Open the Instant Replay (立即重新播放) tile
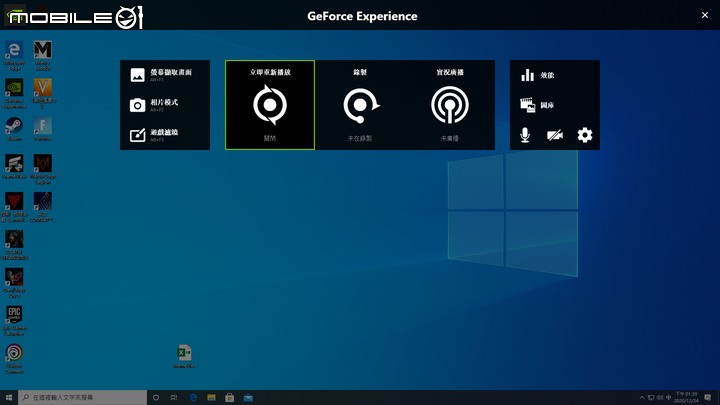The image size is (720, 405). click(x=270, y=105)
